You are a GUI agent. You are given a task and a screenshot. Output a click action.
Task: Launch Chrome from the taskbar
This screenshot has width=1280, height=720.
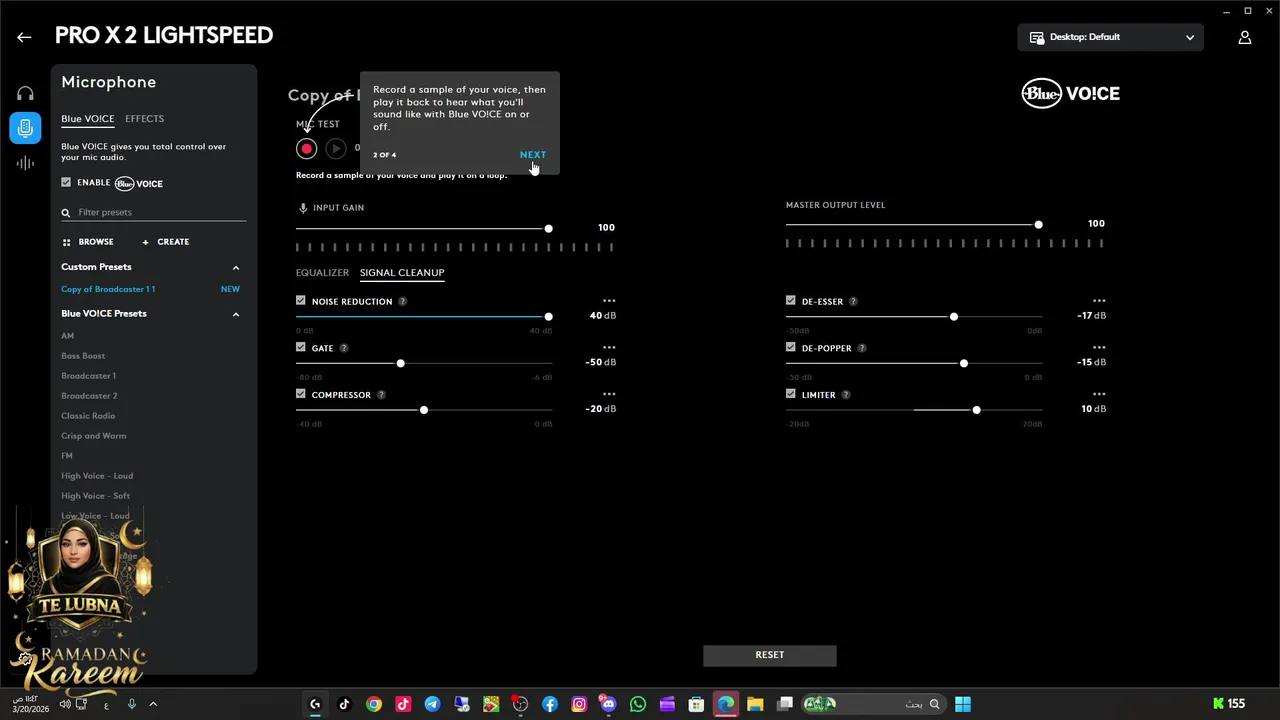click(x=373, y=704)
